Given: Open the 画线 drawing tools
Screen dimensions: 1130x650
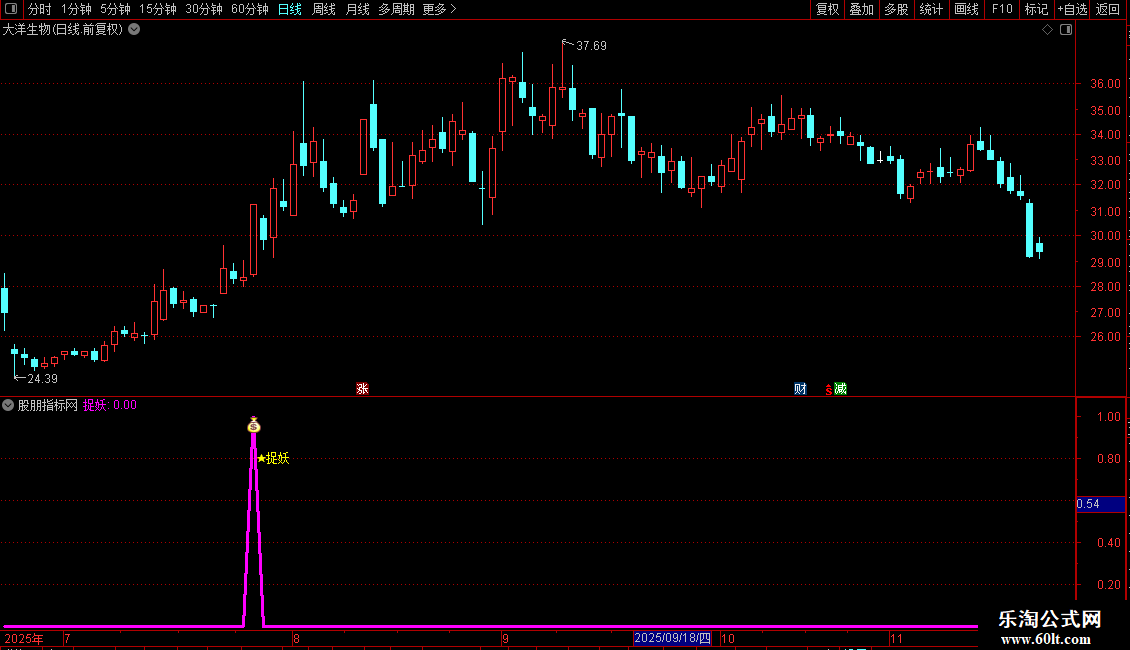Looking at the screenshot, I should [x=966, y=9].
